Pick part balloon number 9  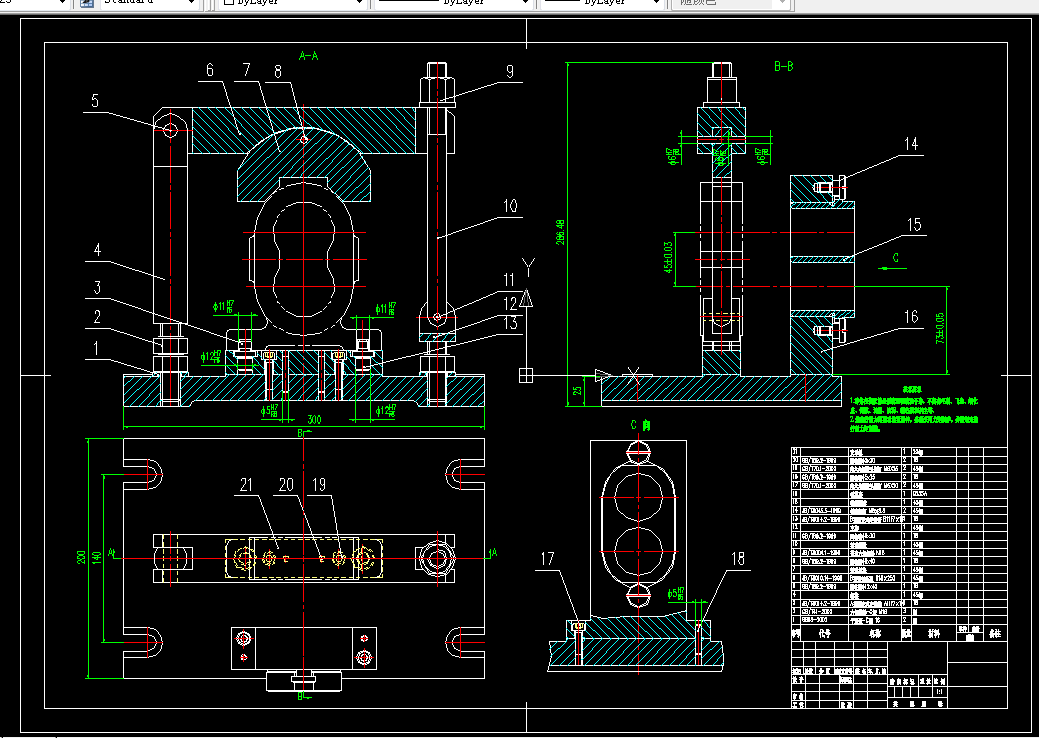(510, 71)
